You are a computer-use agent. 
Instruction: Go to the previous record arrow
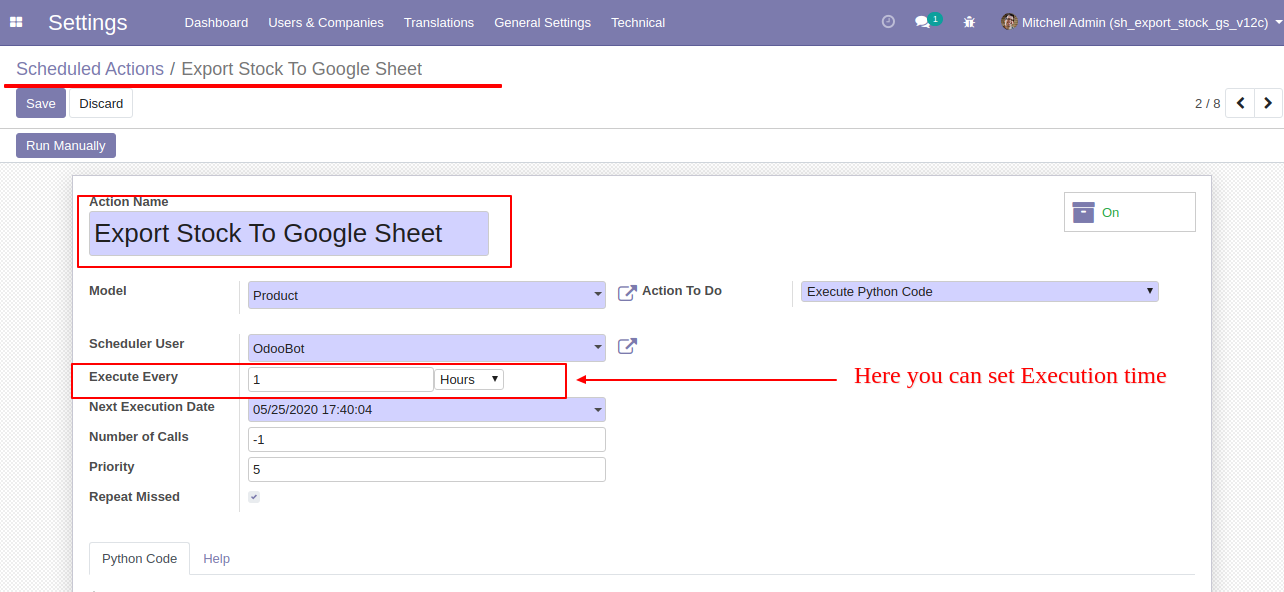[1240, 103]
